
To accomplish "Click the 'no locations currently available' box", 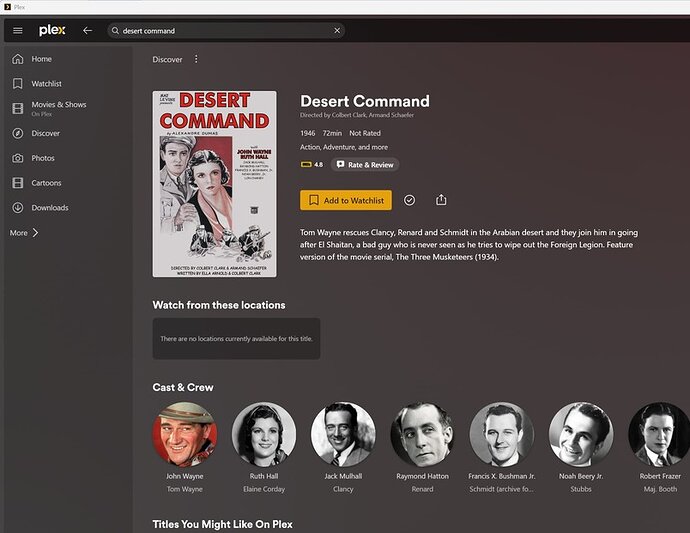I will coord(236,338).
